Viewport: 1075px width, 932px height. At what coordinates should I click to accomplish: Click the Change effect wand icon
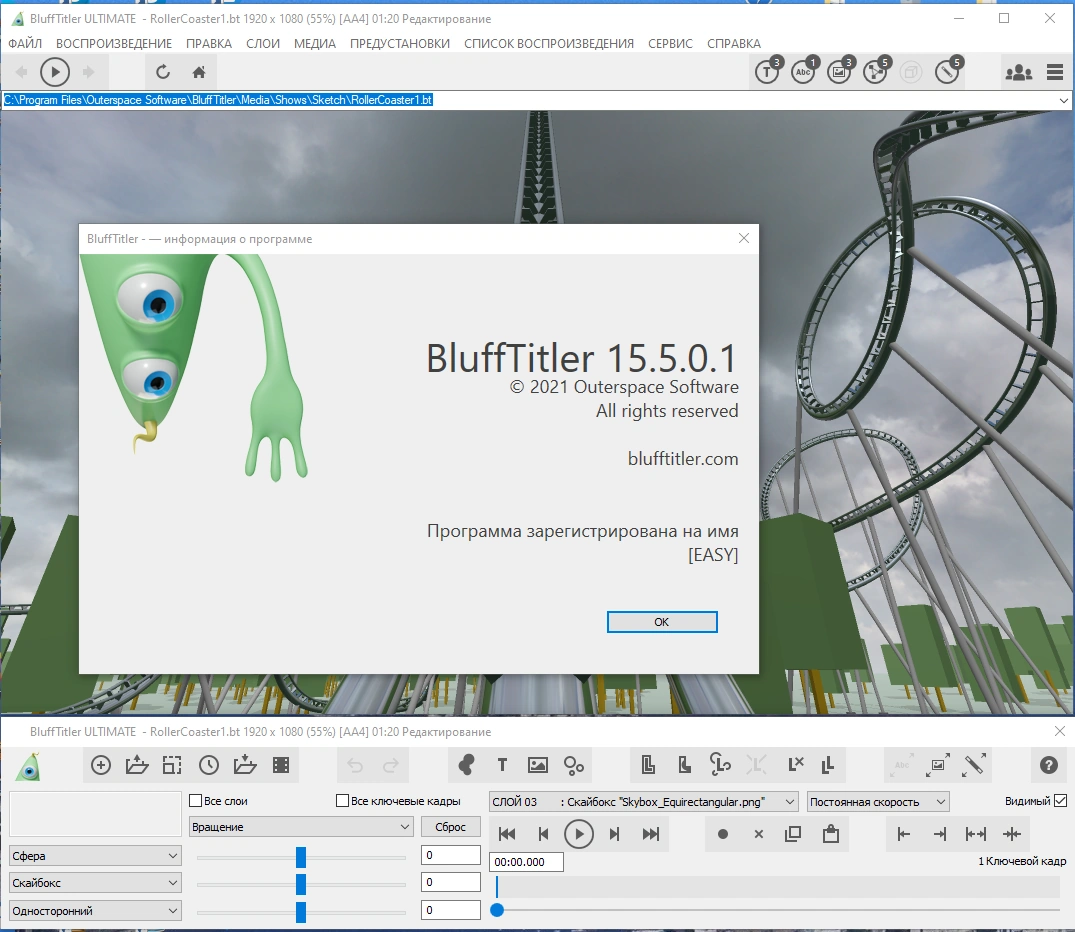[974, 765]
